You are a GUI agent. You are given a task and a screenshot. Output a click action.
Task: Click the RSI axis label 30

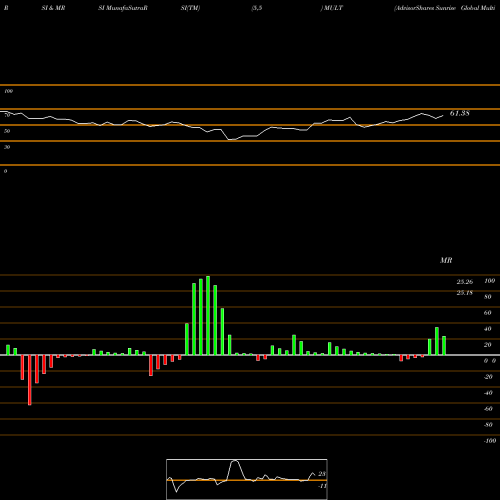7,147
